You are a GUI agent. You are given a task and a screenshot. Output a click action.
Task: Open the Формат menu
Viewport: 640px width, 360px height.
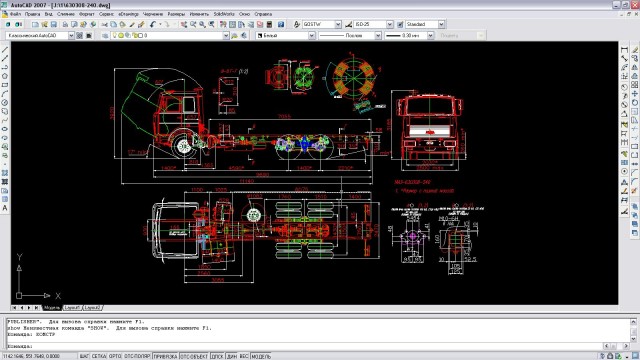click(87, 14)
